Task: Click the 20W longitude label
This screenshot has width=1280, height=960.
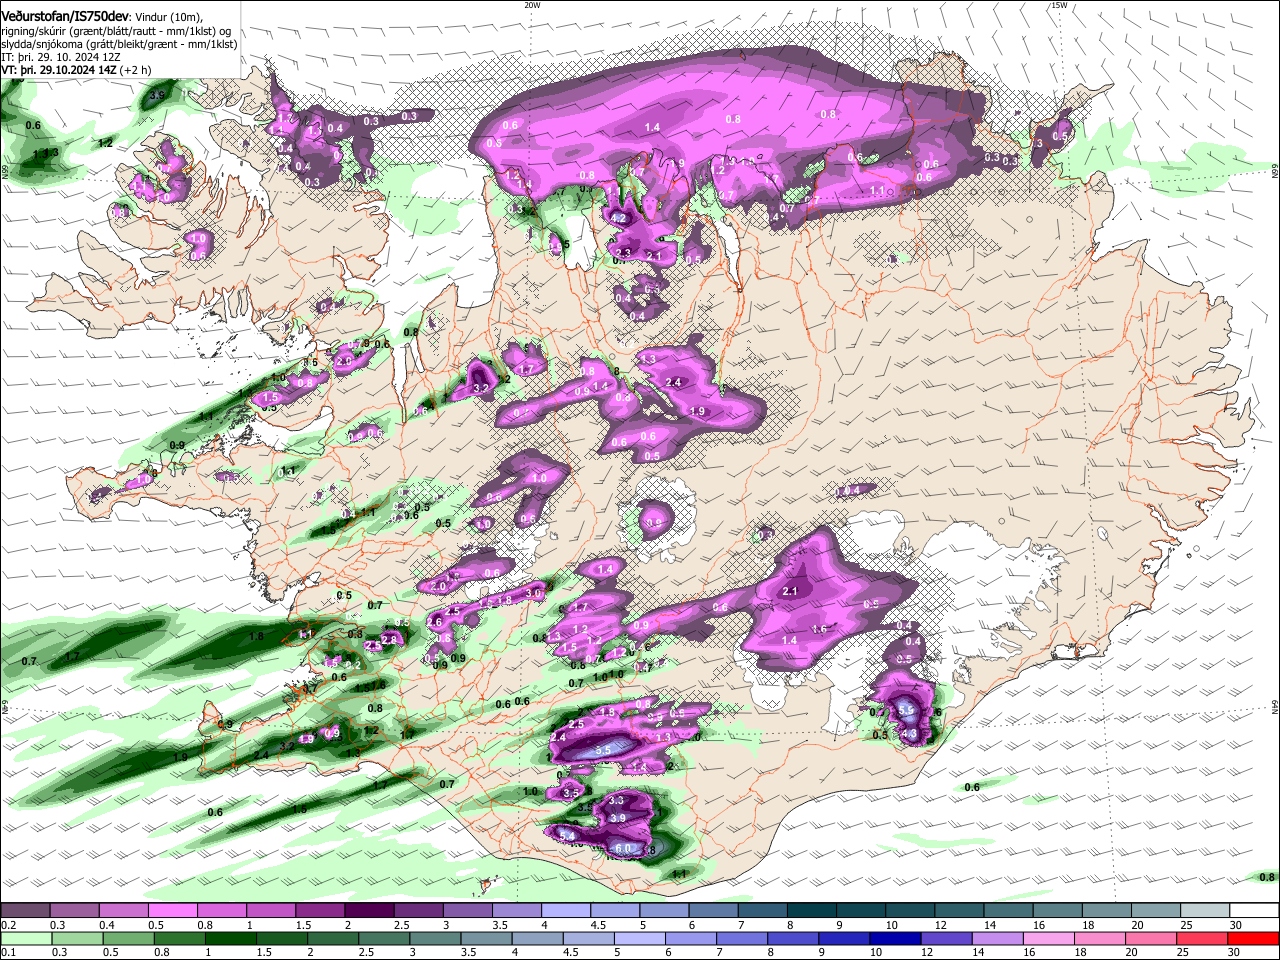Action: click(532, 5)
